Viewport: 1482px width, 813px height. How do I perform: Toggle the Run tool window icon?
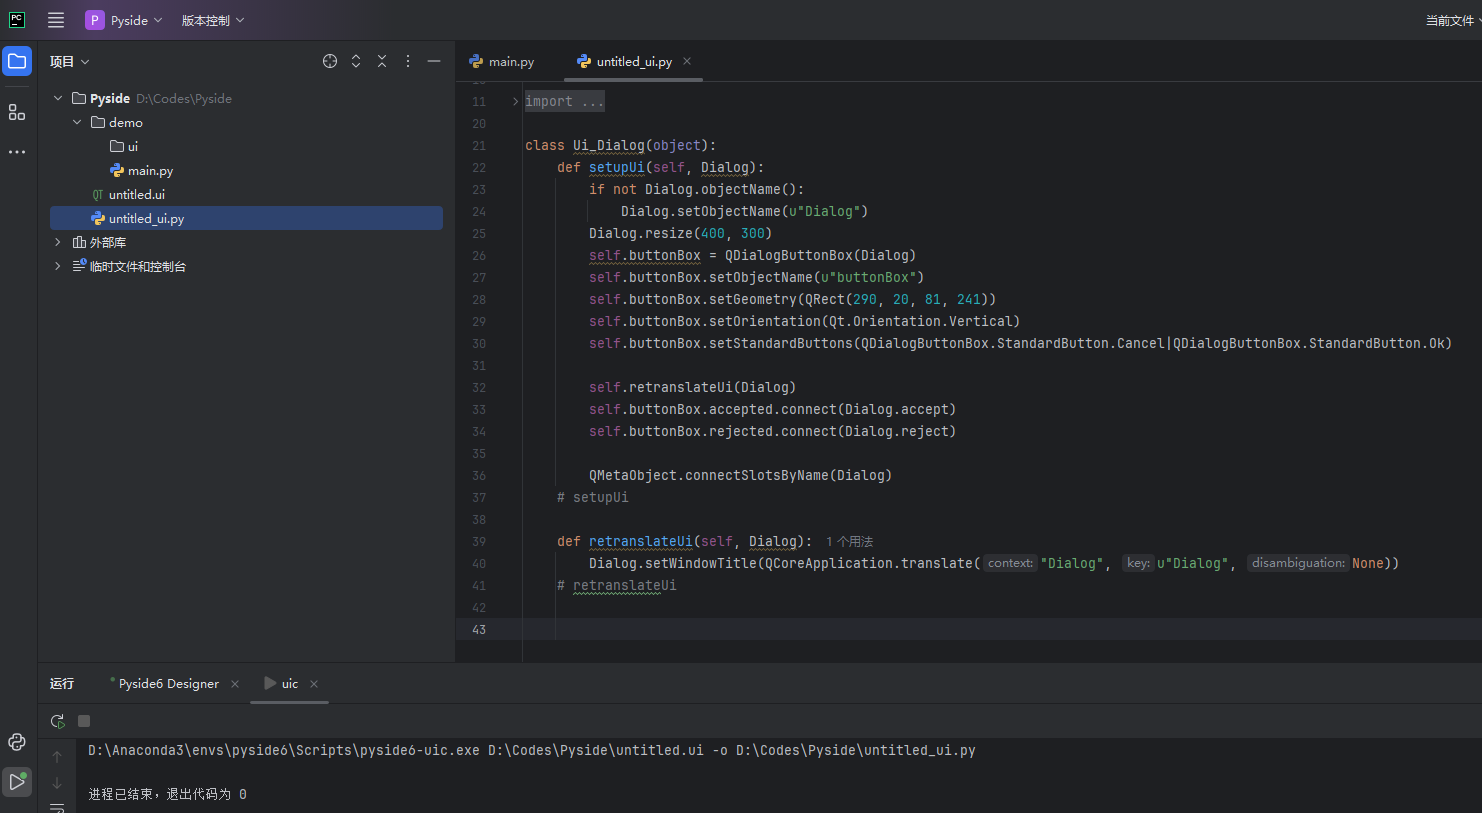pyautogui.click(x=17, y=782)
